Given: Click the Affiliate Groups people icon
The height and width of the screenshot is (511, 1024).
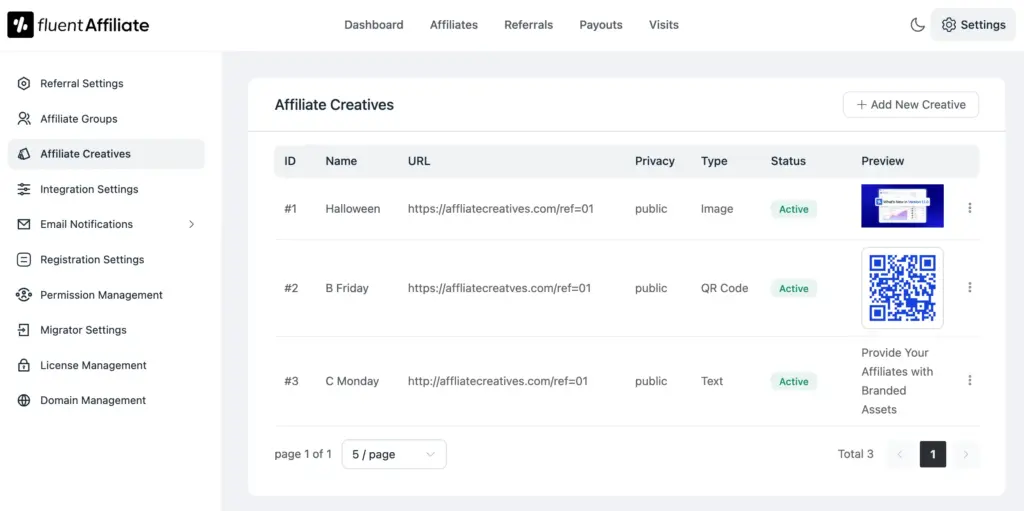Looking at the screenshot, I should coord(24,119).
